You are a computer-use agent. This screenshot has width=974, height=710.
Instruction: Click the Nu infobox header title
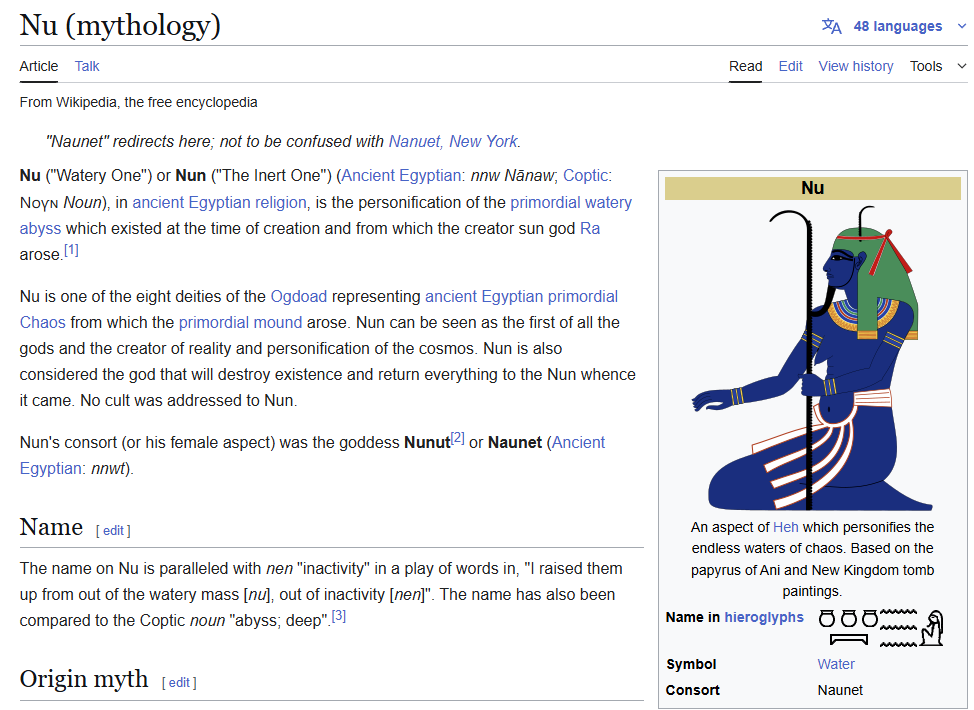[812, 188]
